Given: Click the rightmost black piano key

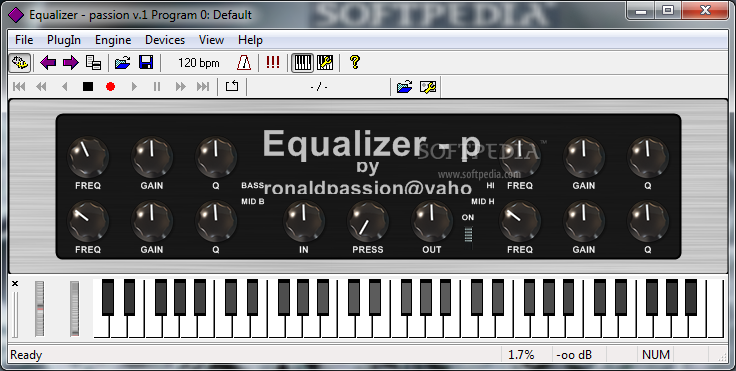Looking at the screenshot, I should tap(690, 297).
